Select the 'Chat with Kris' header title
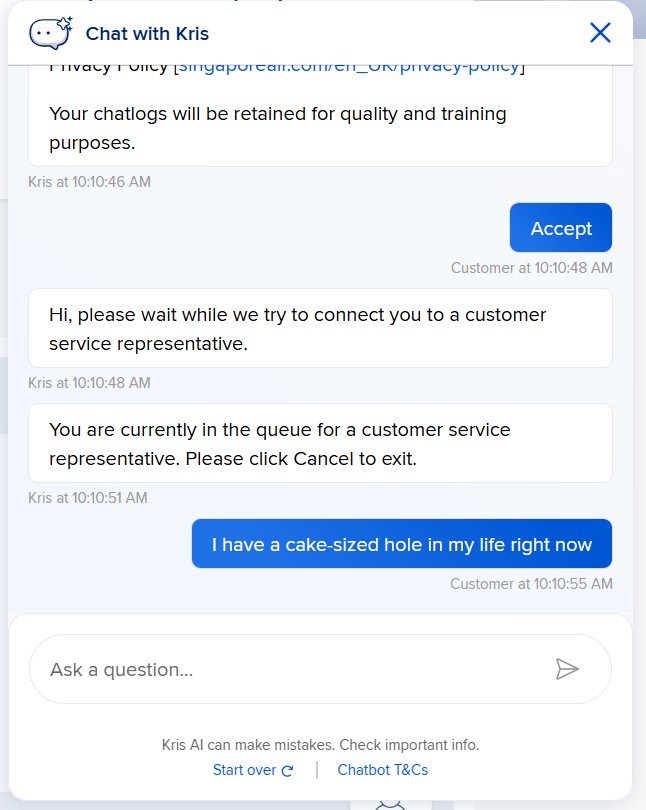Screen dimensions: 646x810 tap(147, 34)
